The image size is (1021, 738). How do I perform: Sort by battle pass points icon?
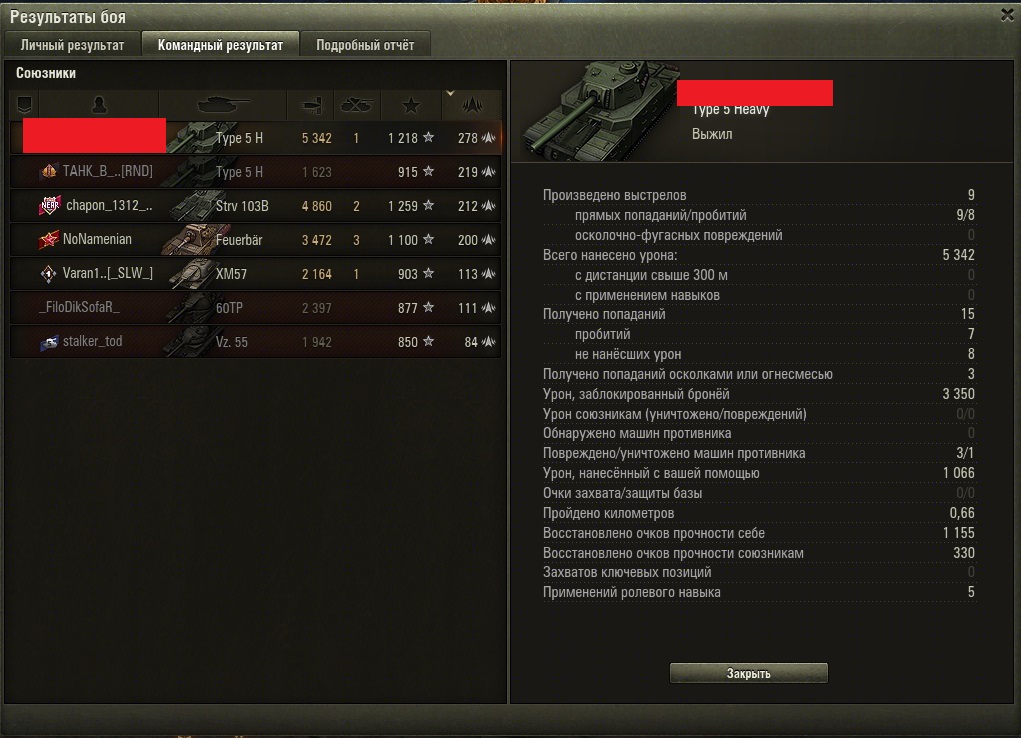click(472, 104)
